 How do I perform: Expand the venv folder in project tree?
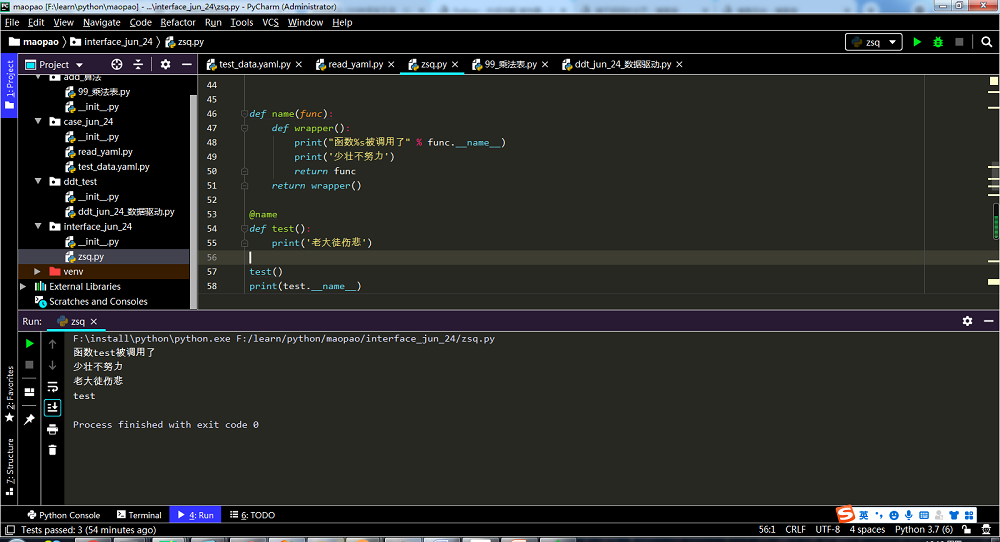tap(38, 271)
